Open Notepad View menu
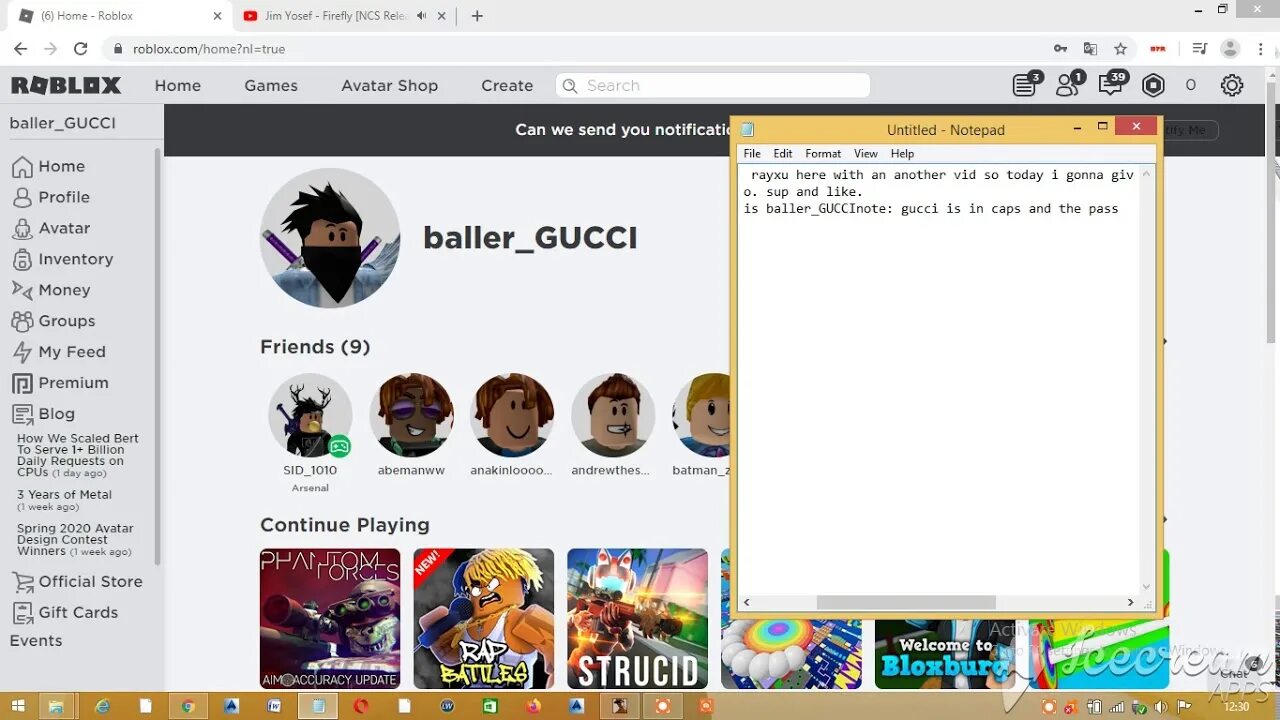The image size is (1280, 720). tap(866, 153)
